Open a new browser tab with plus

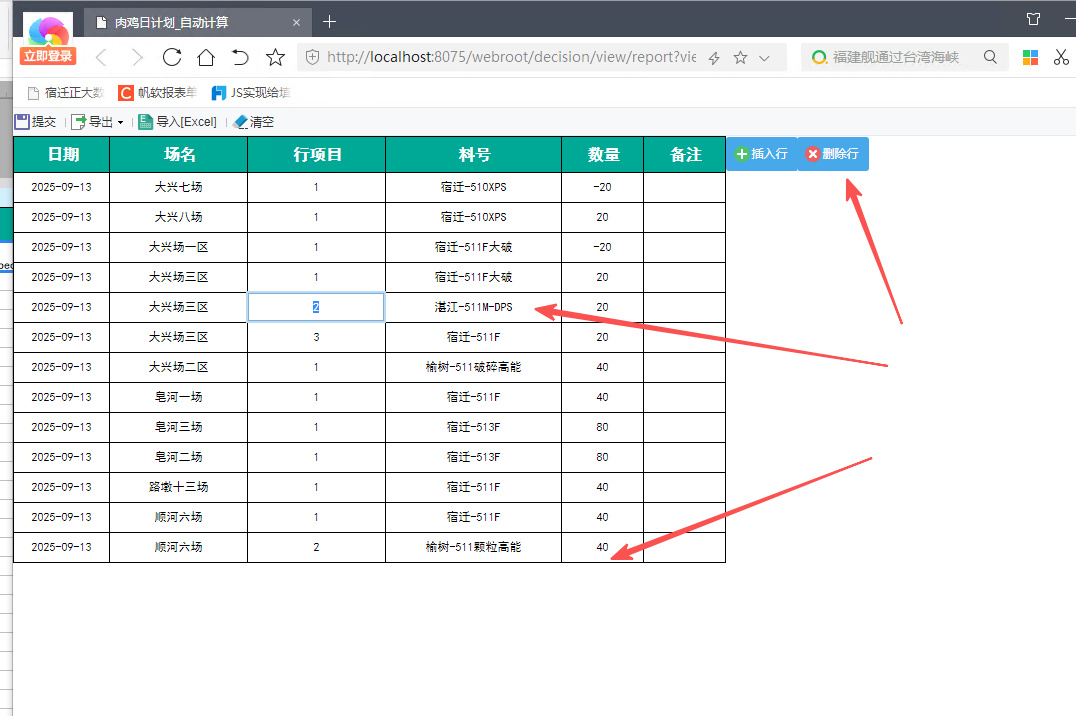(x=330, y=21)
